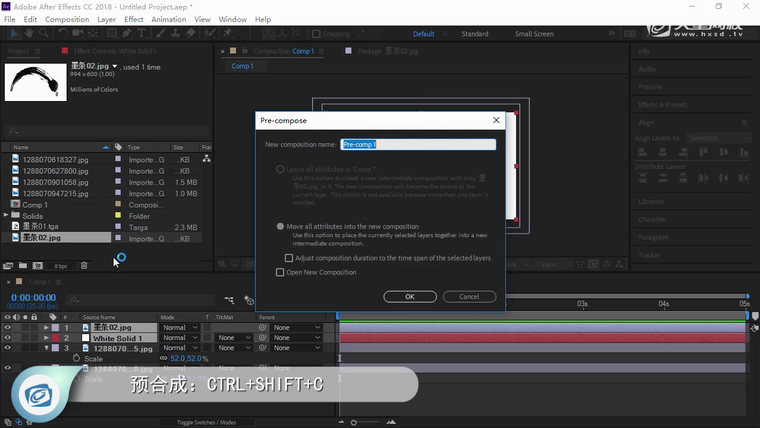Open blend Mode dropdown for White Solid 1
760x428 pixels.
(179, 338)
